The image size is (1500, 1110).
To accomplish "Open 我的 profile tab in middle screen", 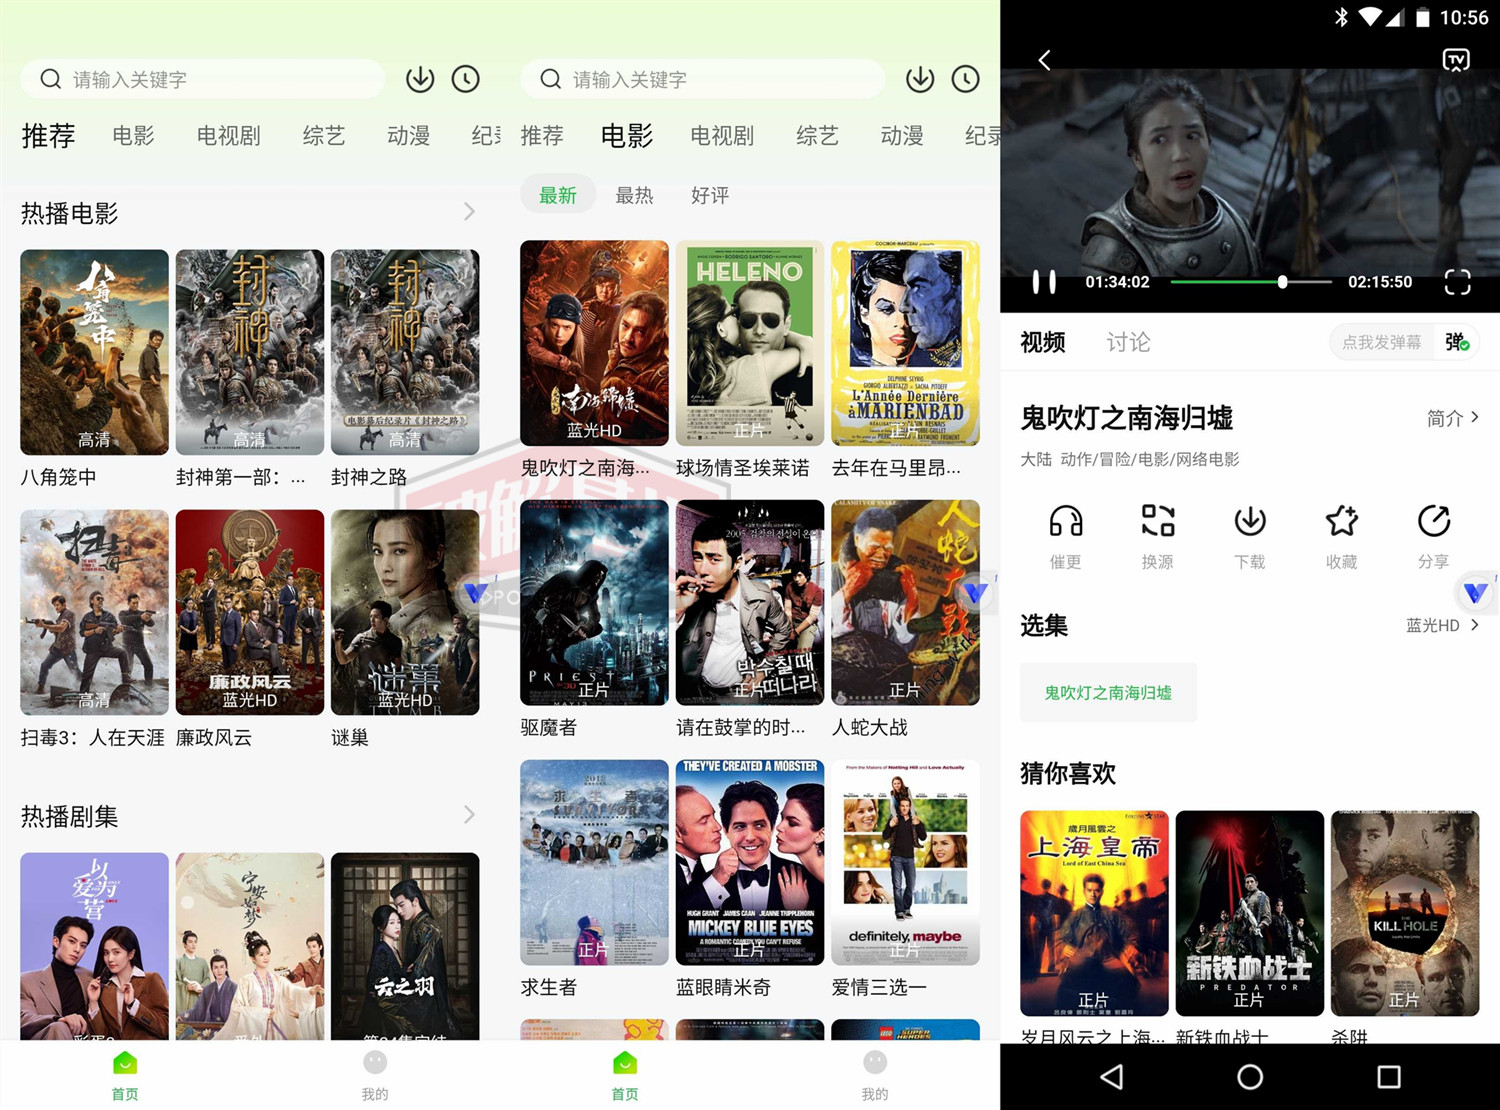I will 875,1076.
